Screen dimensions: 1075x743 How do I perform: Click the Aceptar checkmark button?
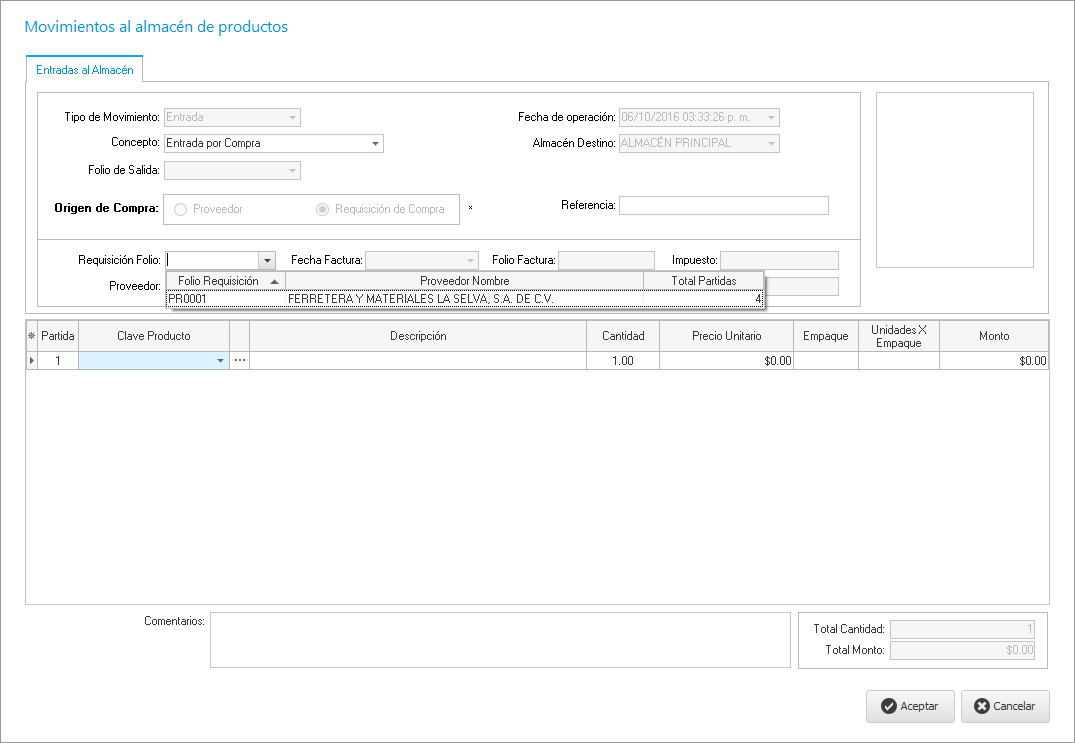pos(909,706)
